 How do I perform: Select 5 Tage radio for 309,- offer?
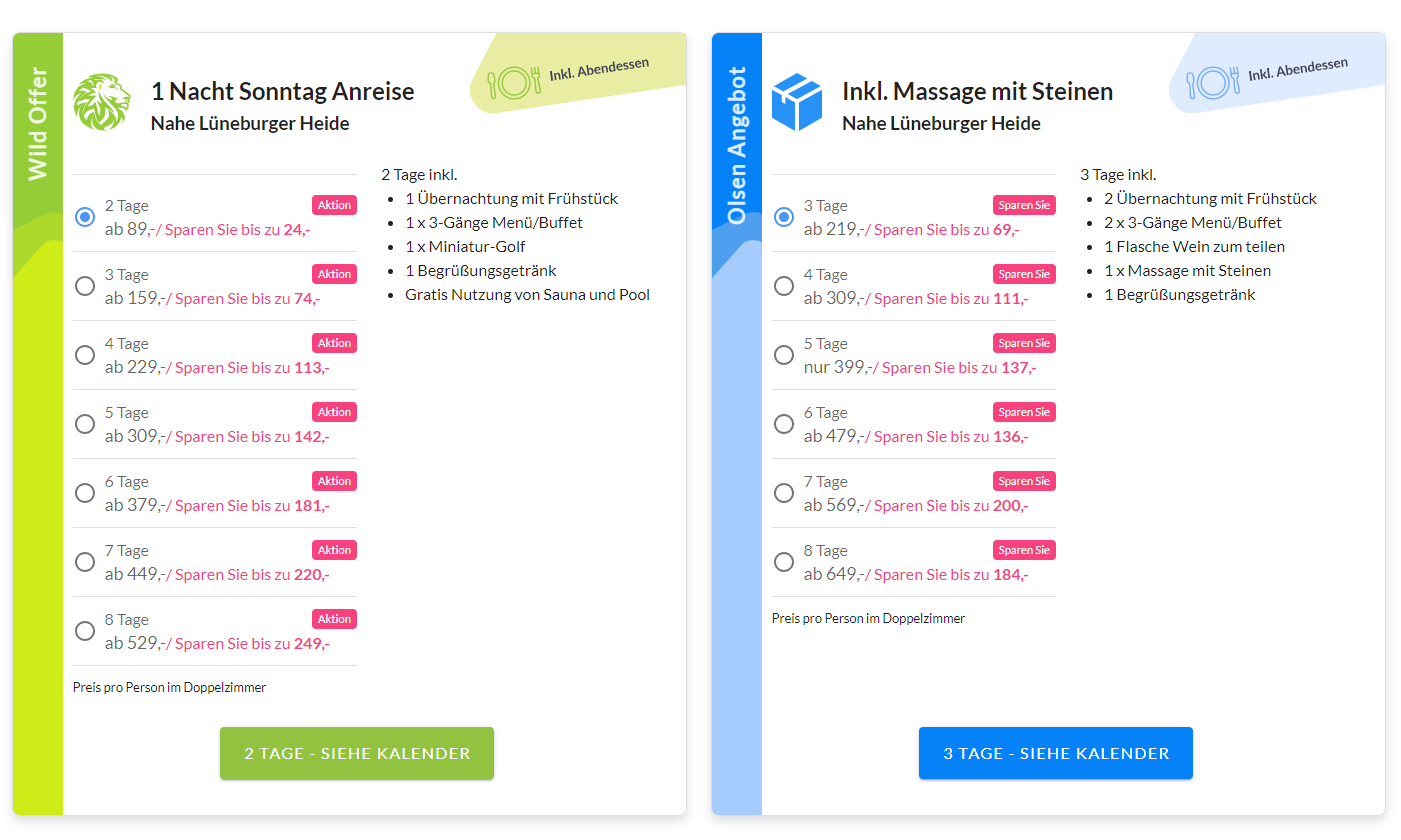point(85,424)
